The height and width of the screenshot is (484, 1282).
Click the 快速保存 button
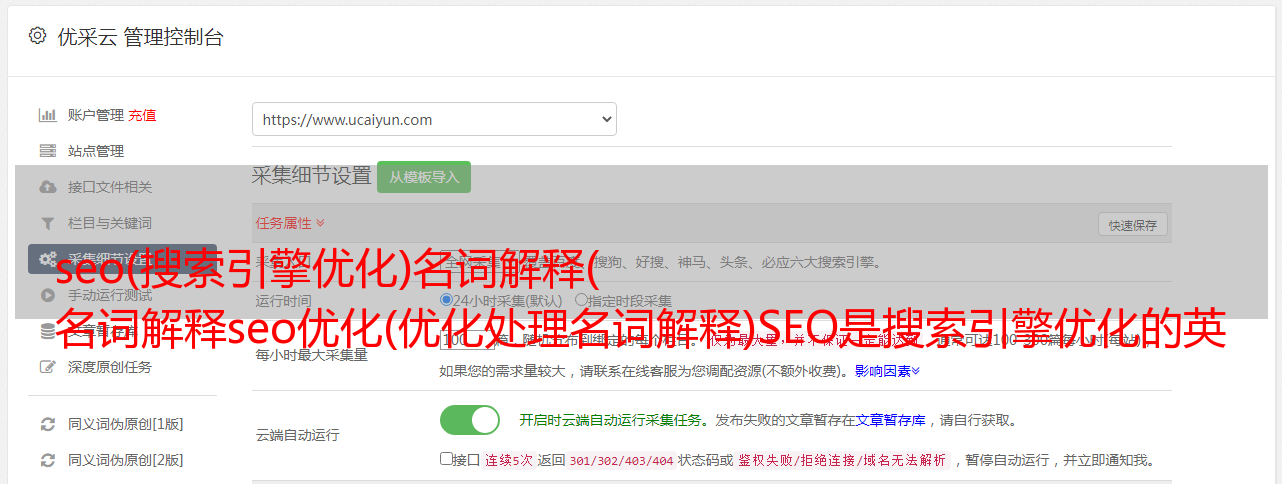[1133, 225]
